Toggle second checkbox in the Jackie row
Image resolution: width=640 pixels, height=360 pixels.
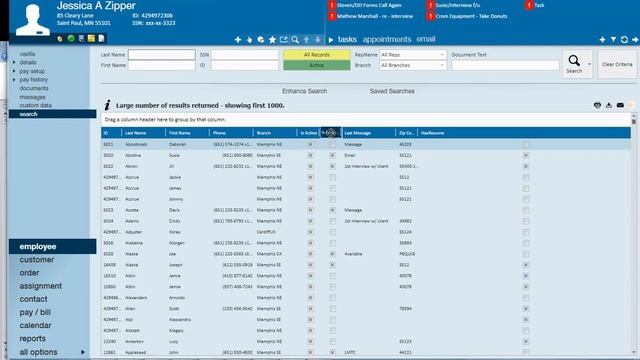click(332, 178)
